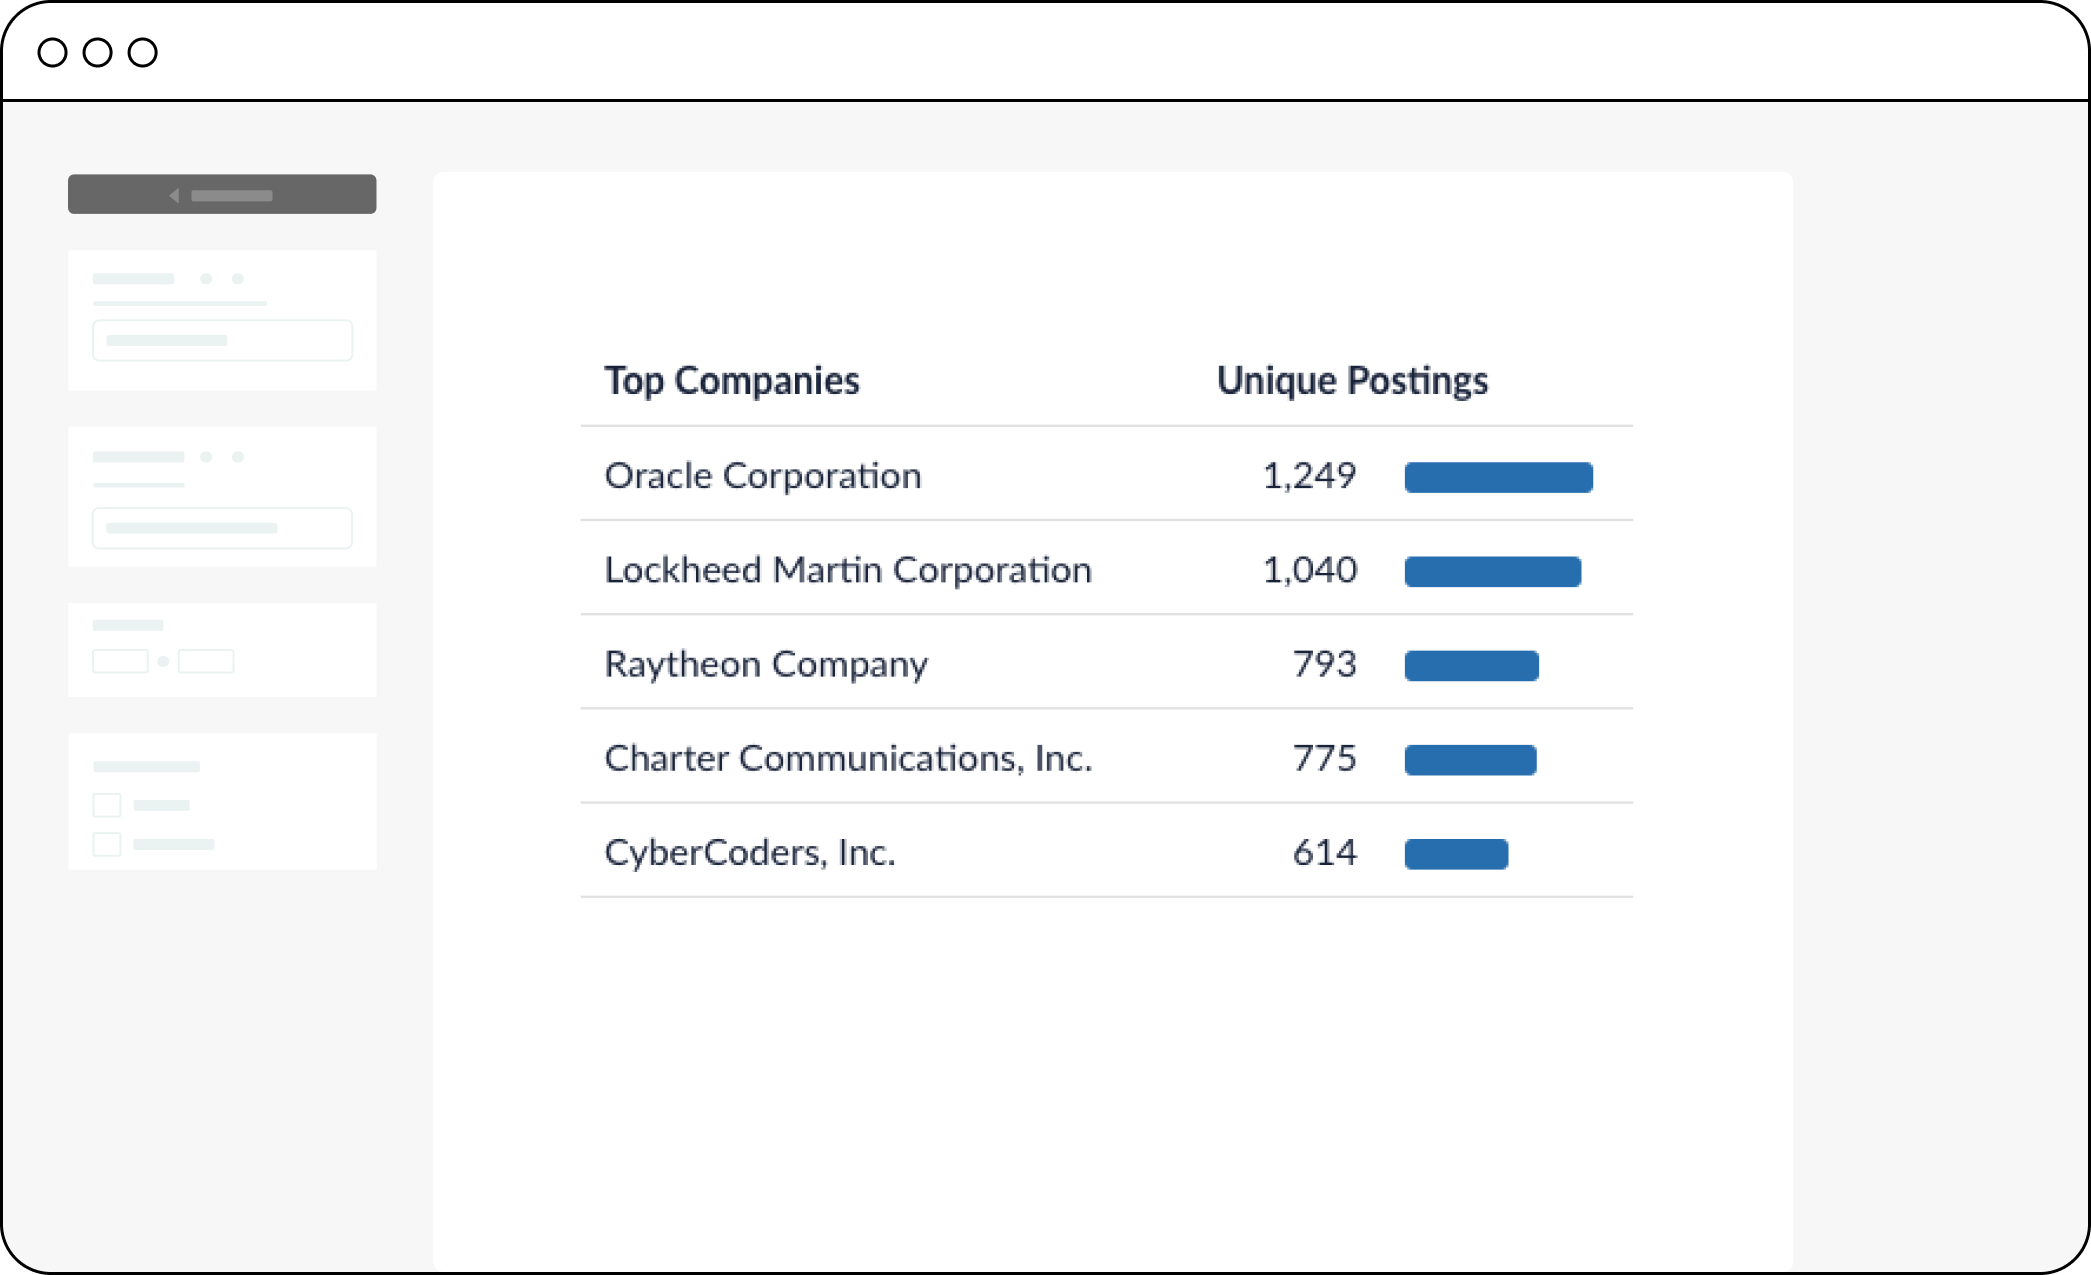This screenshot has width=2091, height=1275.
Task: Click Charter Communications, Inc. company name
Action: click(x=848, y=758)
